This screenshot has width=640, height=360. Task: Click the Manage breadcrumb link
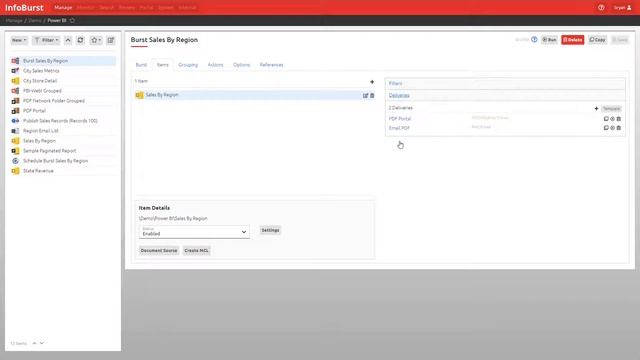point(14,20)
